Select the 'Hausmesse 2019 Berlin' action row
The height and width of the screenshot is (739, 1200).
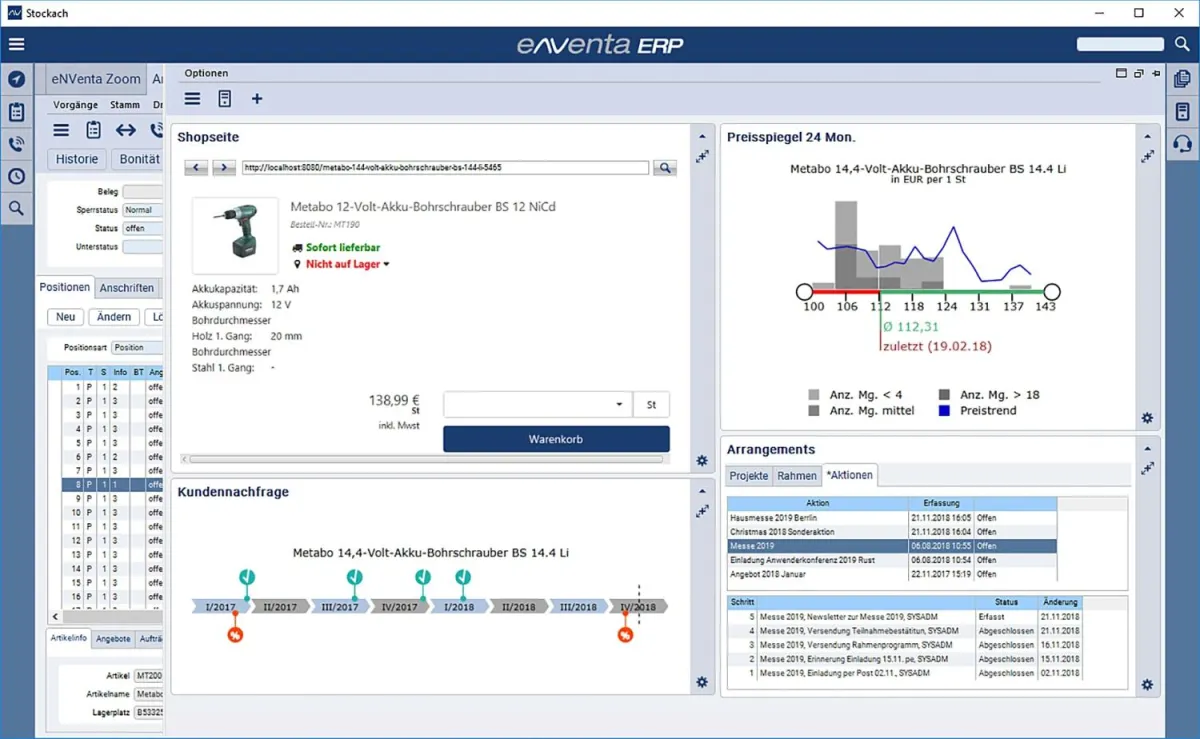pos(892,518)
